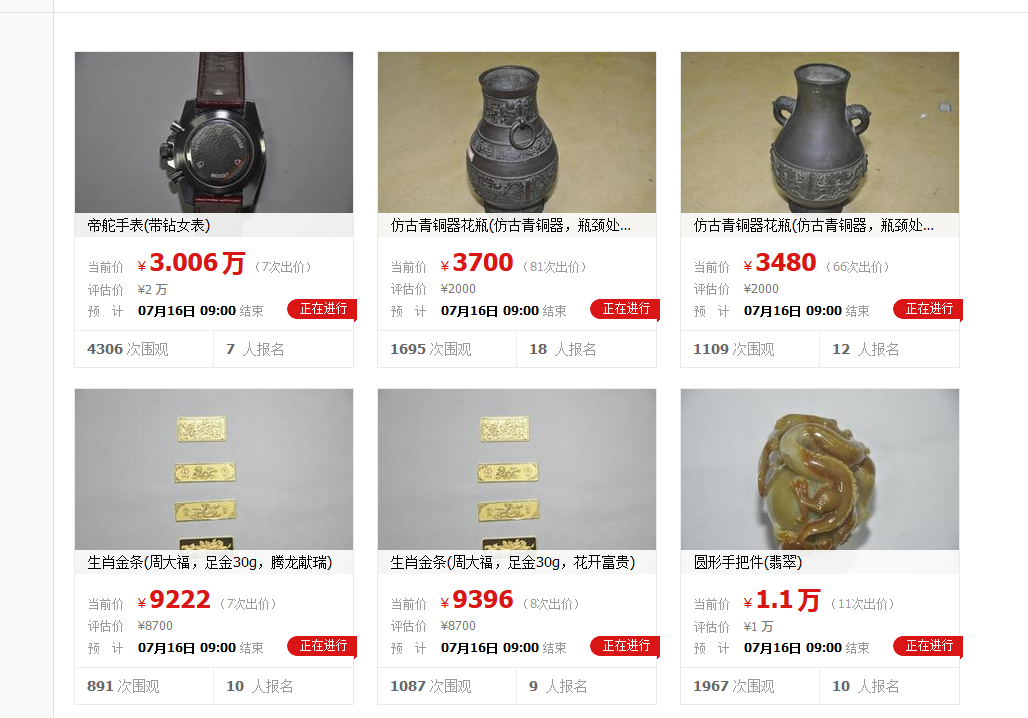
Task: Click the ¥3.006万 current price
Action: [191, 263]
